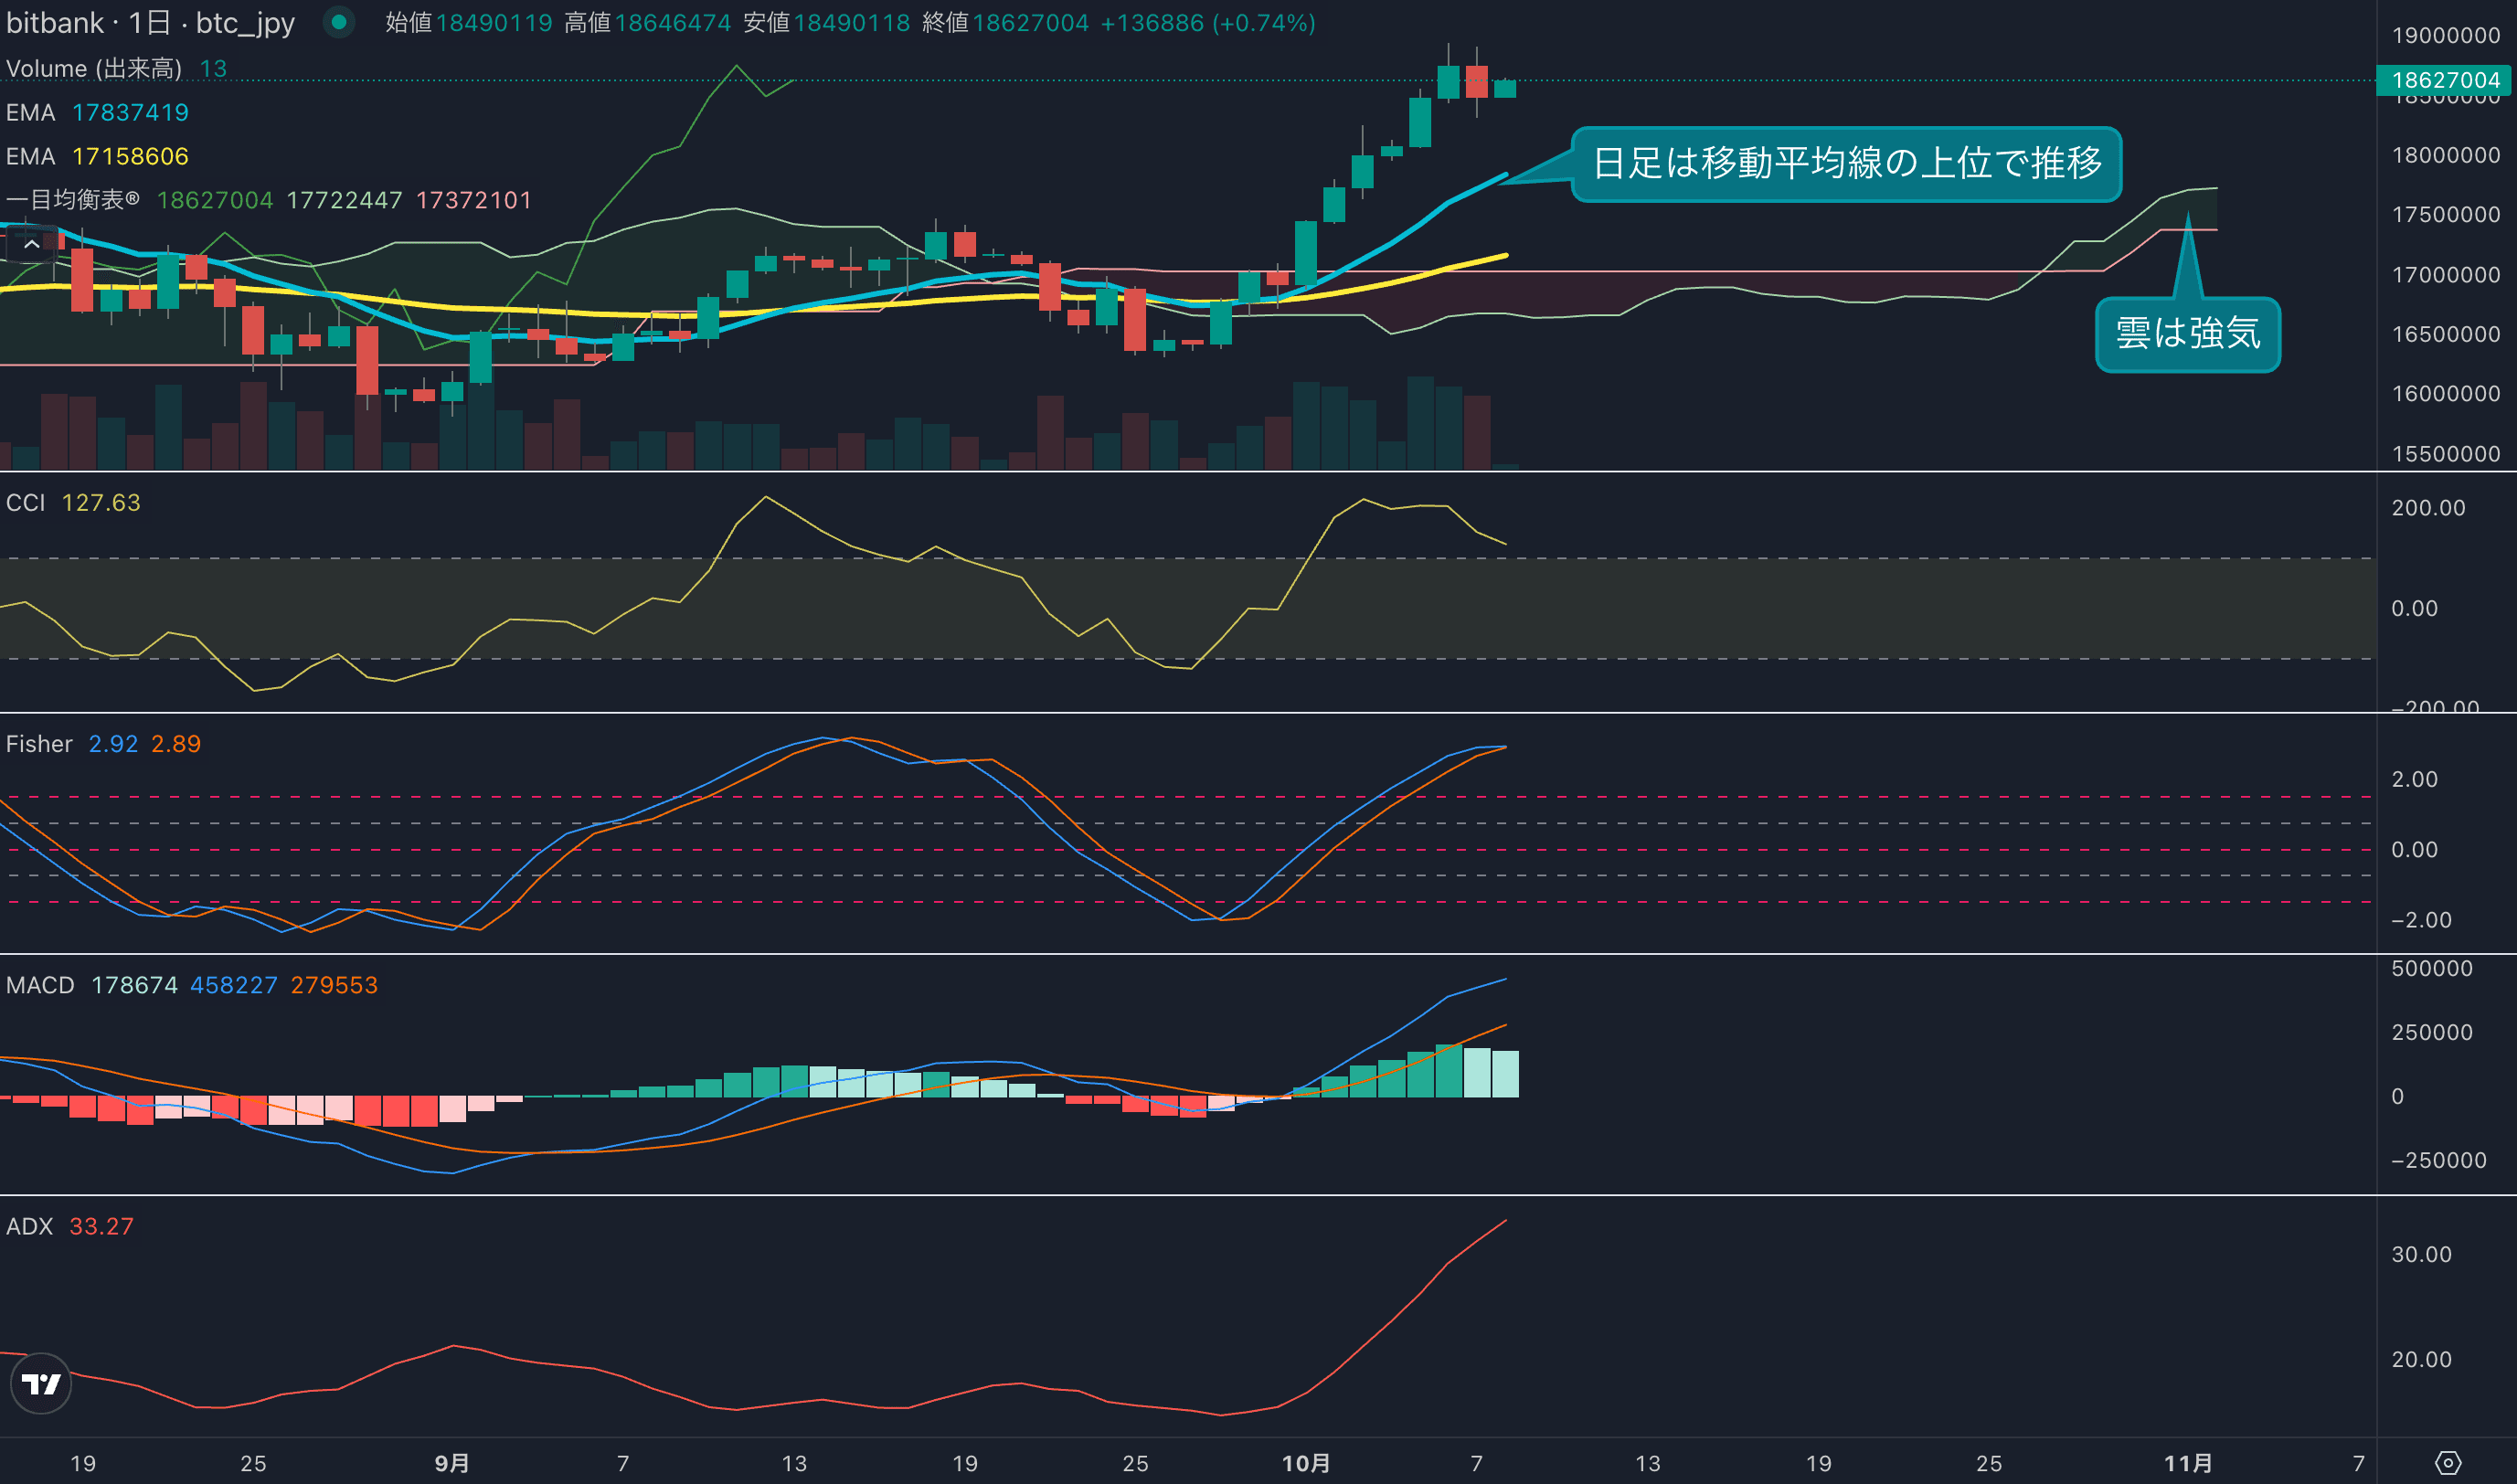Click the current price label 18627004
The height and width of the screenshot is (1484, 2517).
click(x=2445, y=80)
